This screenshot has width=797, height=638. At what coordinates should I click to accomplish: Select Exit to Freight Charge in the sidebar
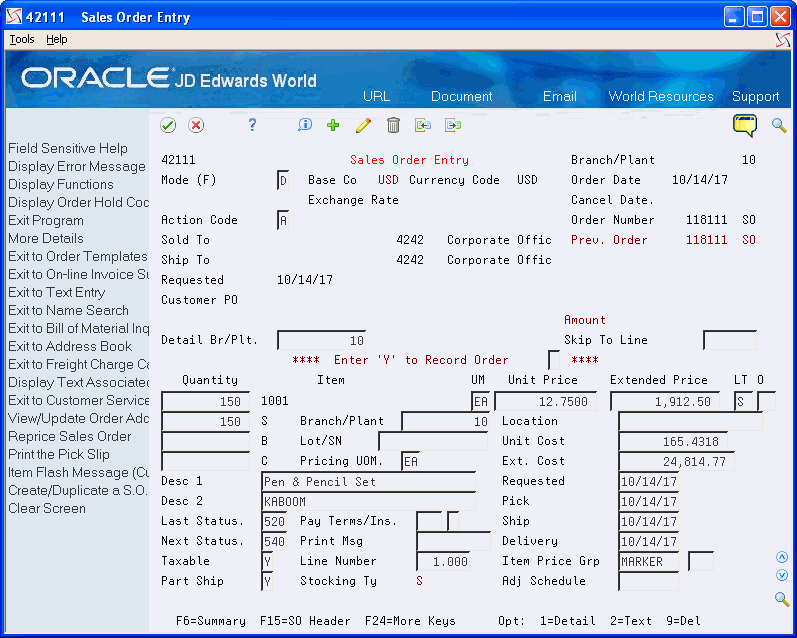click(x=79, y=364)
